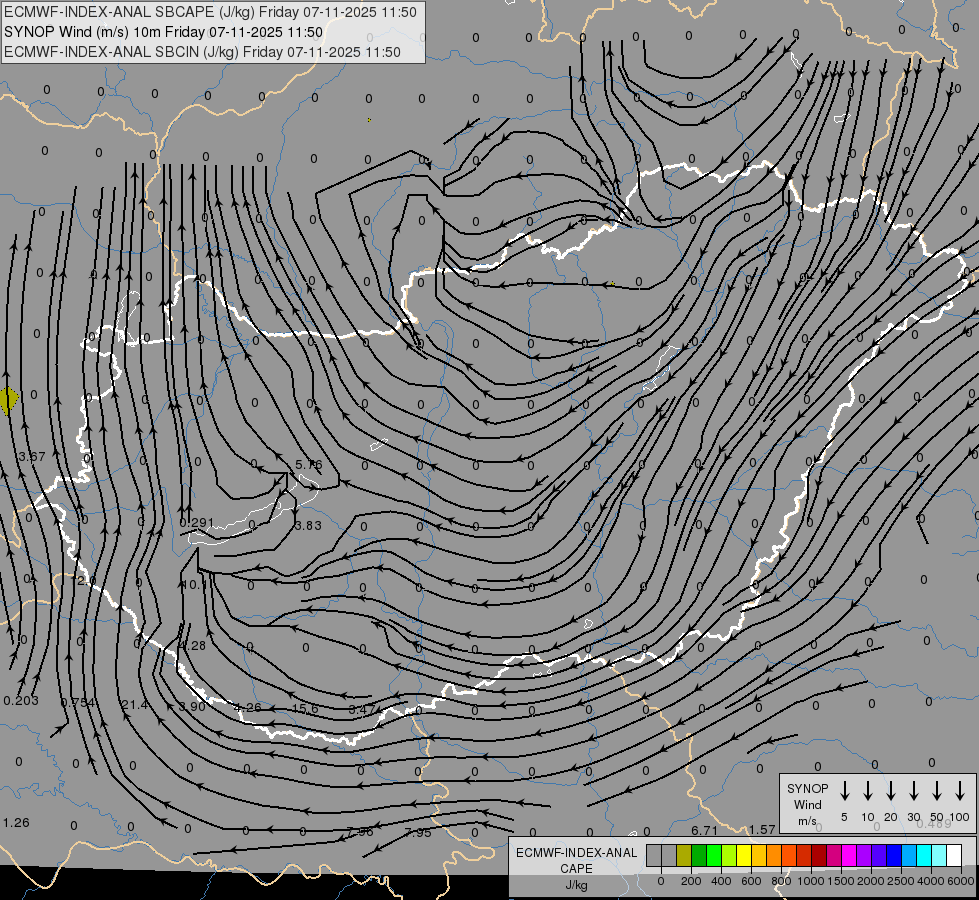Select the dark red CAPE legend swatch
The width and height of the screenshot is (979, 900).
pos(819,855)
